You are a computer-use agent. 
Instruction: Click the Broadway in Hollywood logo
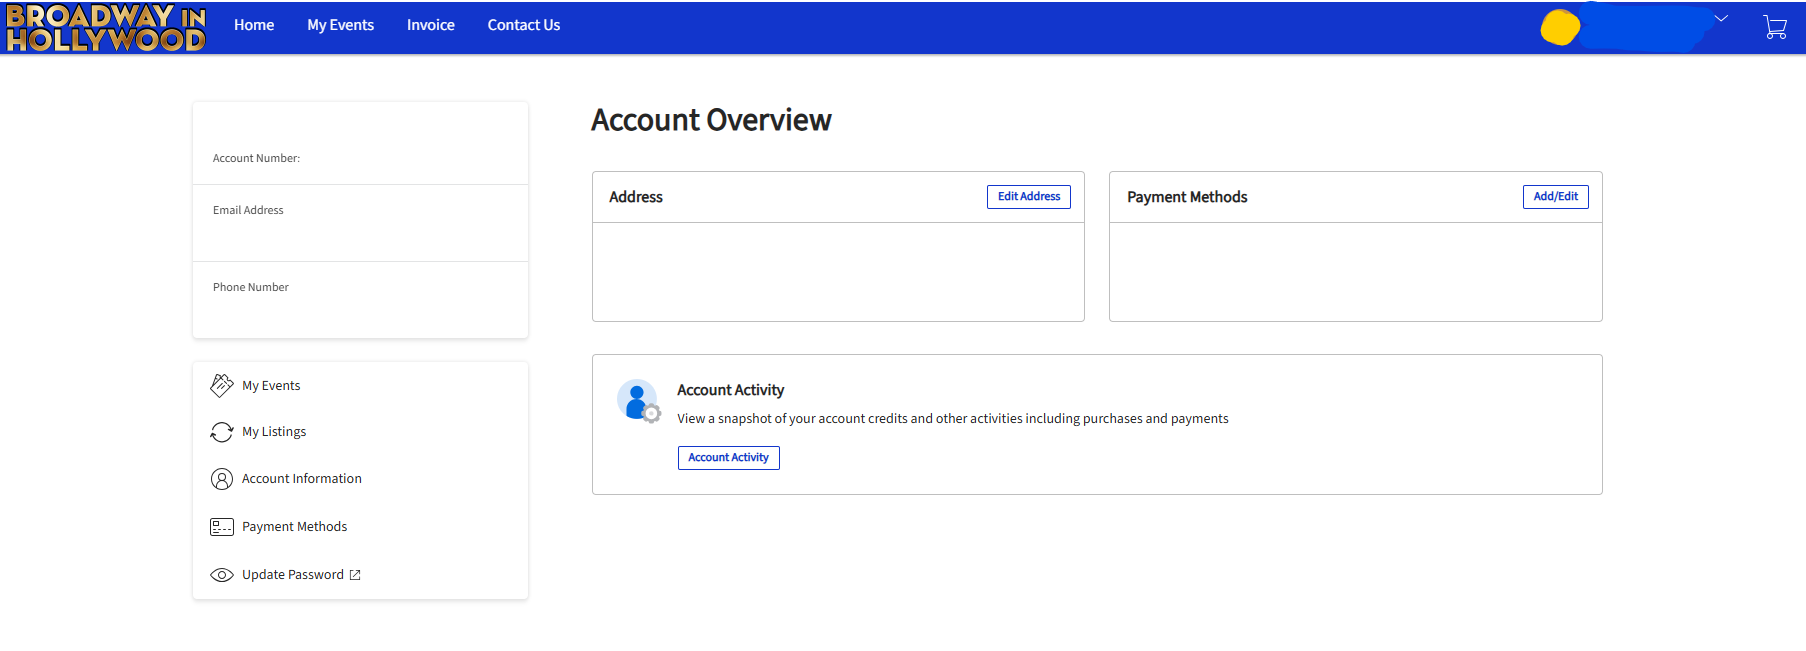tap(106, 27)
